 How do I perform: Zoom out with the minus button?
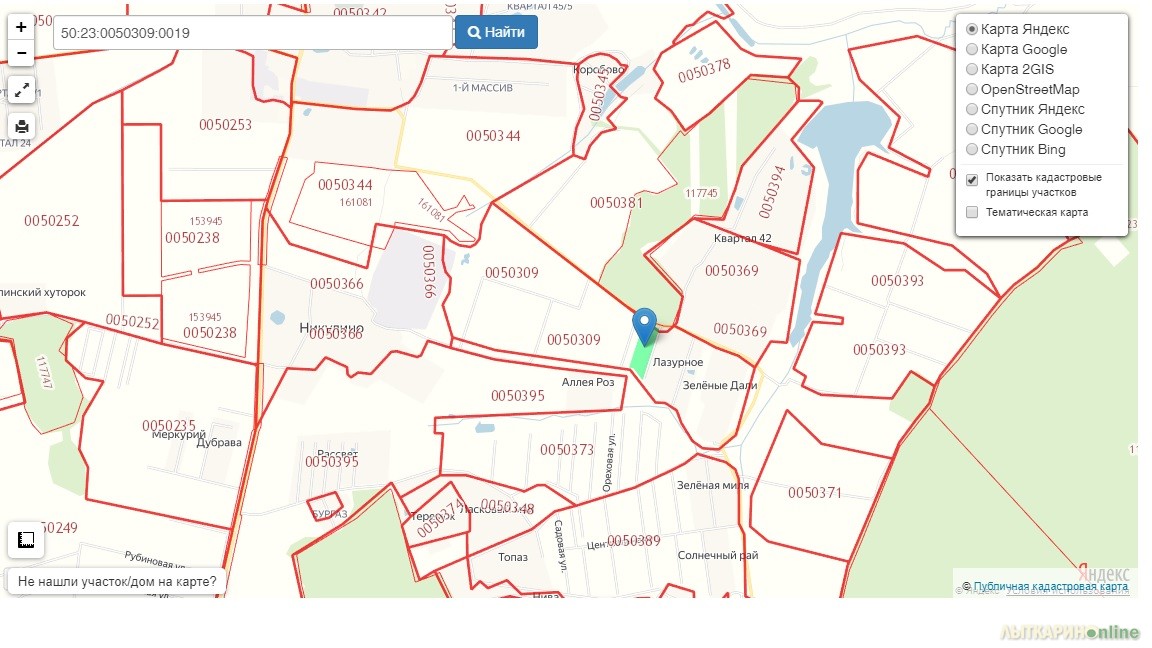click(x=21, y=53)
